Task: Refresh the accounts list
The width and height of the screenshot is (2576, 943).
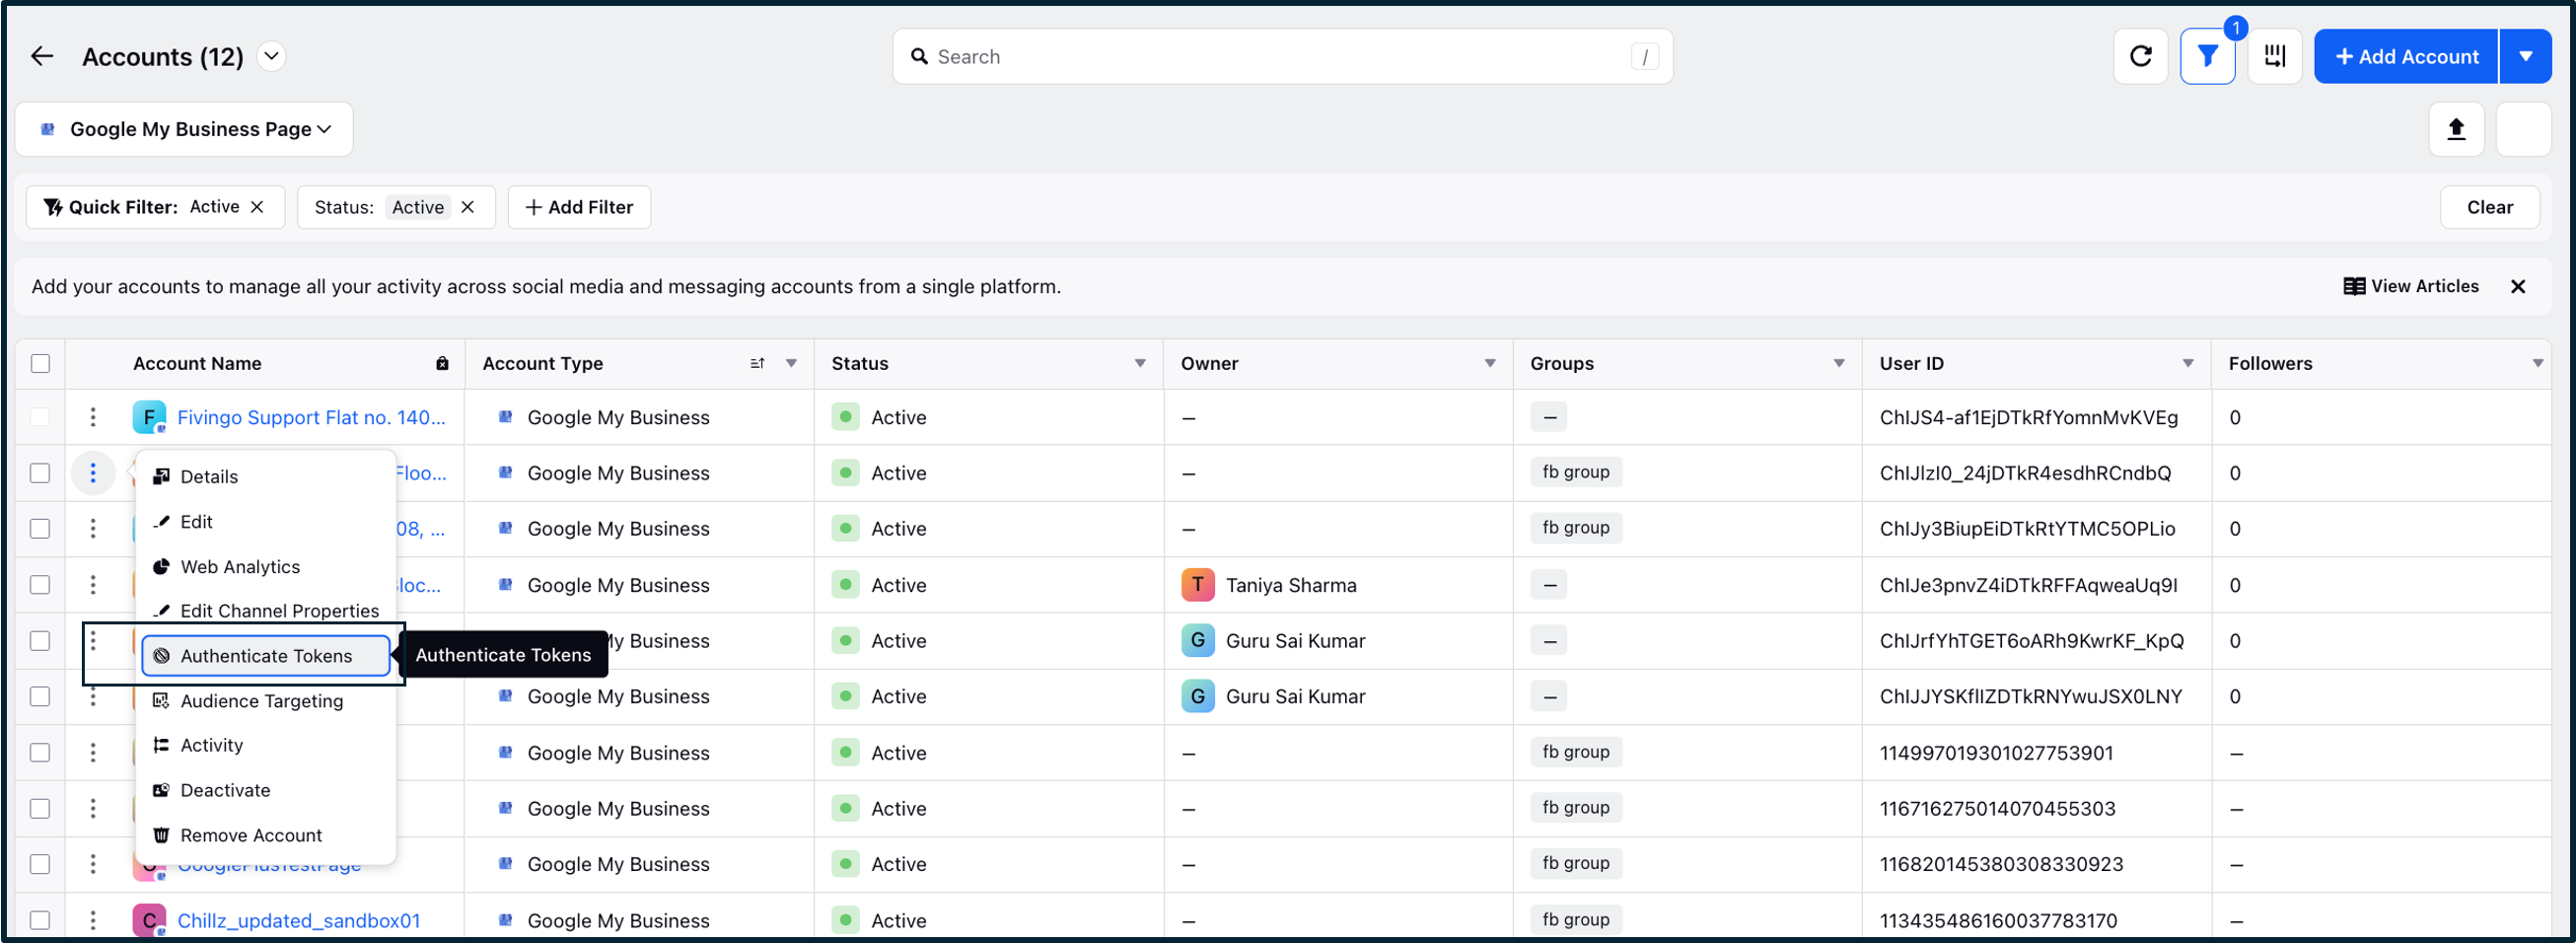Action: [2140, 57]
